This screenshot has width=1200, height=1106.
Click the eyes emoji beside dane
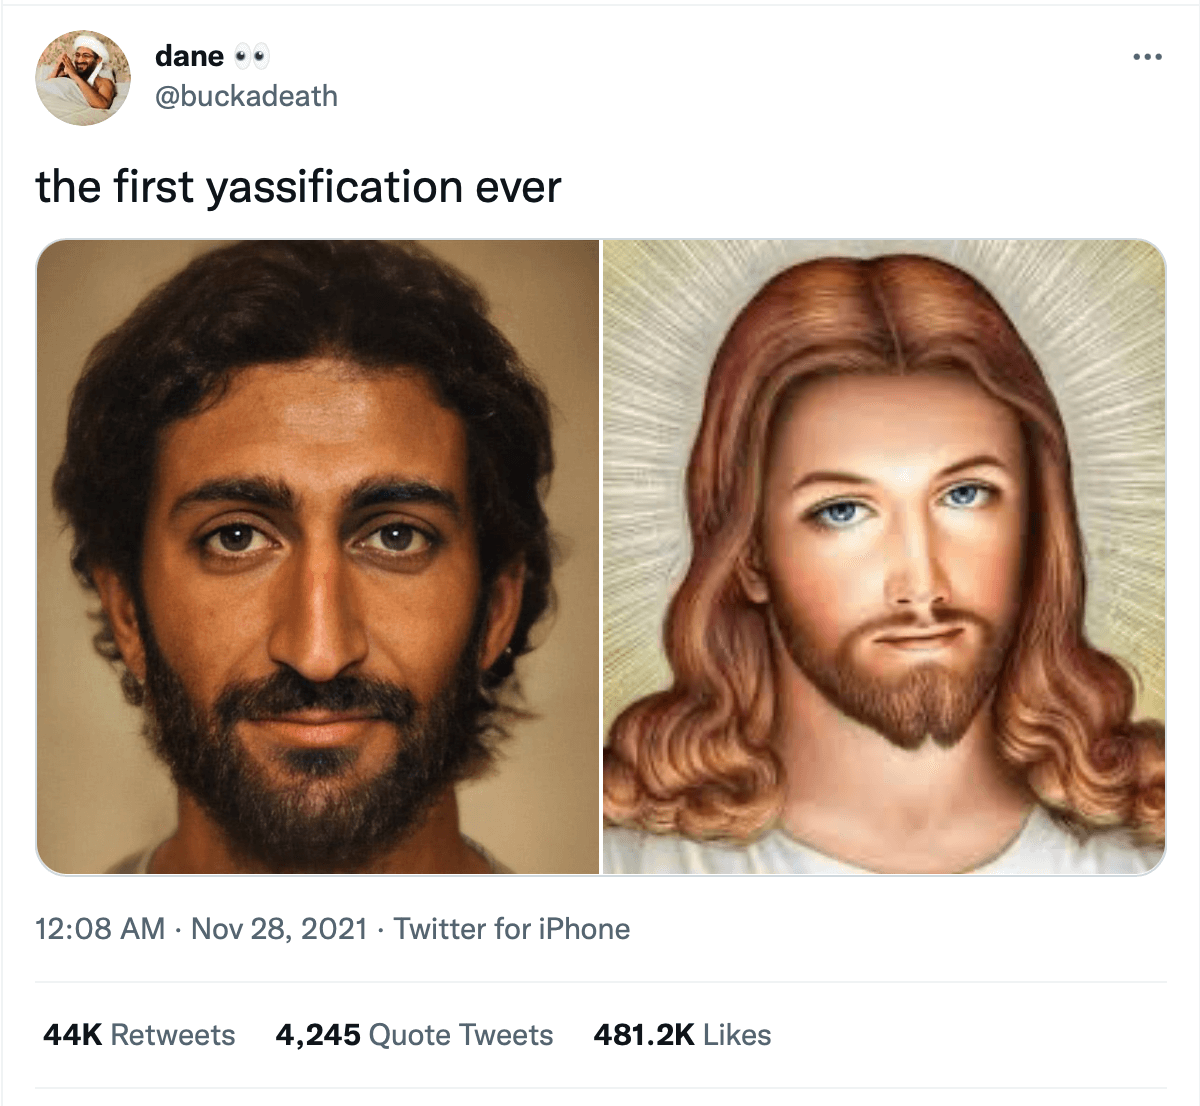251,57
